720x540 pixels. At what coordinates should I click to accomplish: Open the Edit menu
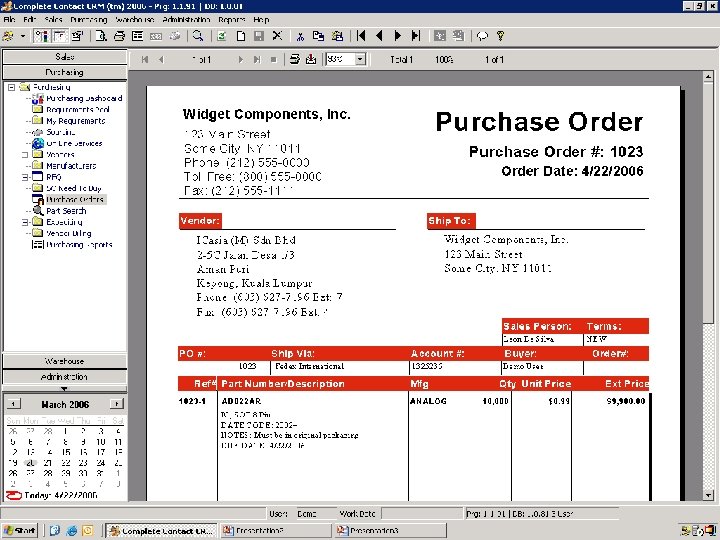(29, 20)
